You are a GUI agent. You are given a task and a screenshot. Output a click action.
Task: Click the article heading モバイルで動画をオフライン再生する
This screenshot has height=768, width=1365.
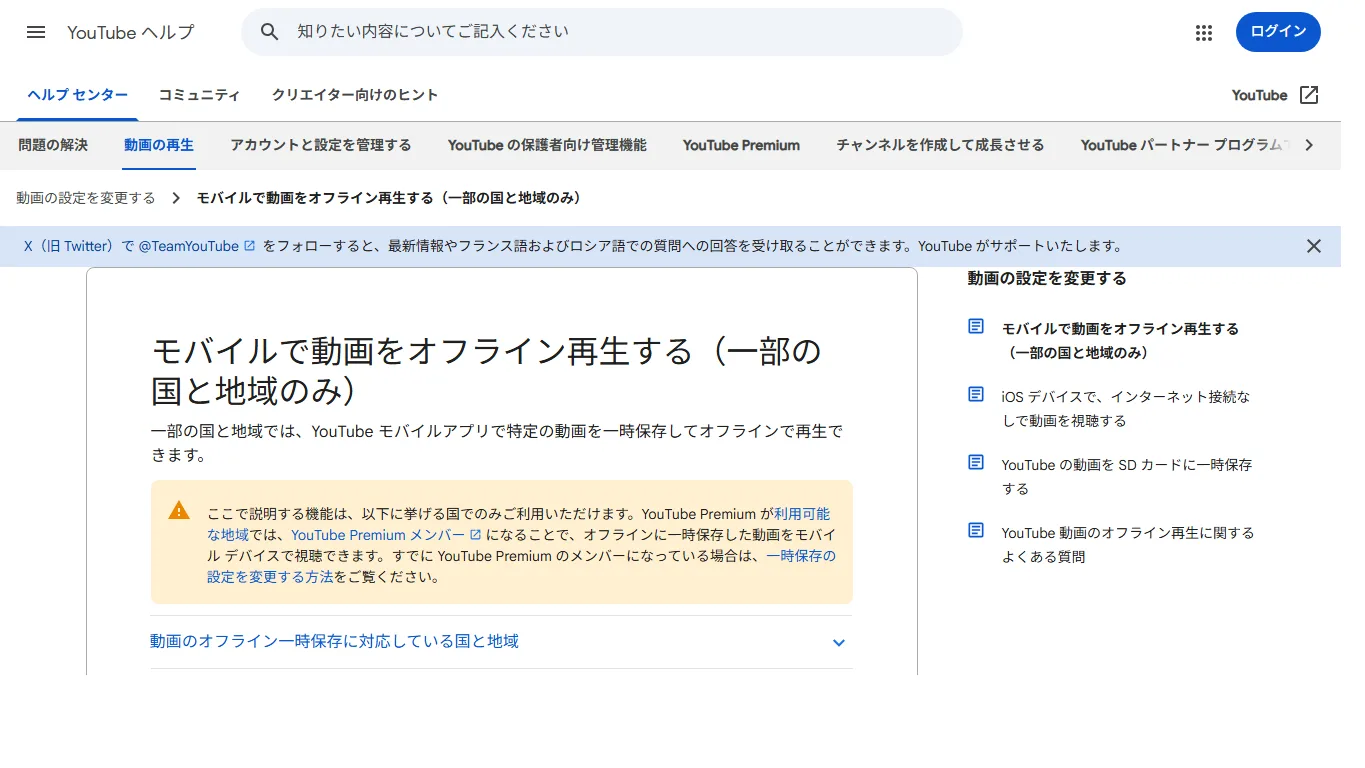click(x=486, y=370)
